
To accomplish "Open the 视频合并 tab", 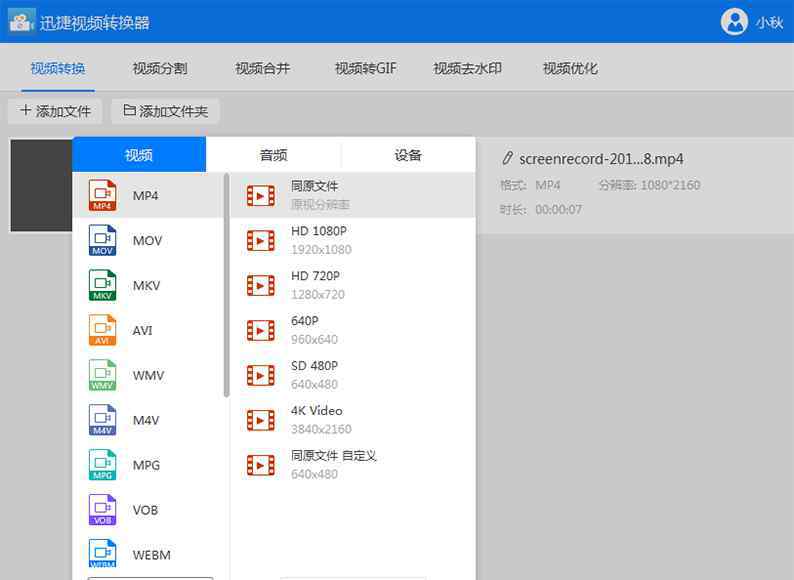I will tap(263, 68).
